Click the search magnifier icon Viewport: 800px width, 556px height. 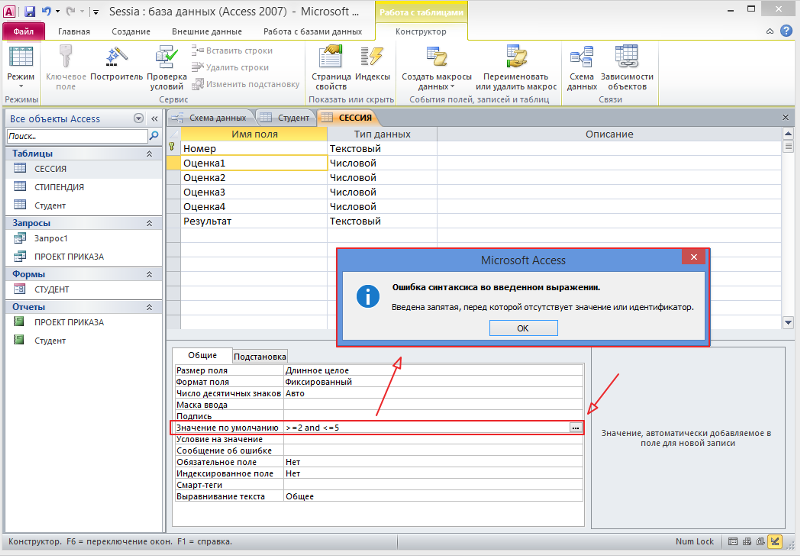pos(154,136)
